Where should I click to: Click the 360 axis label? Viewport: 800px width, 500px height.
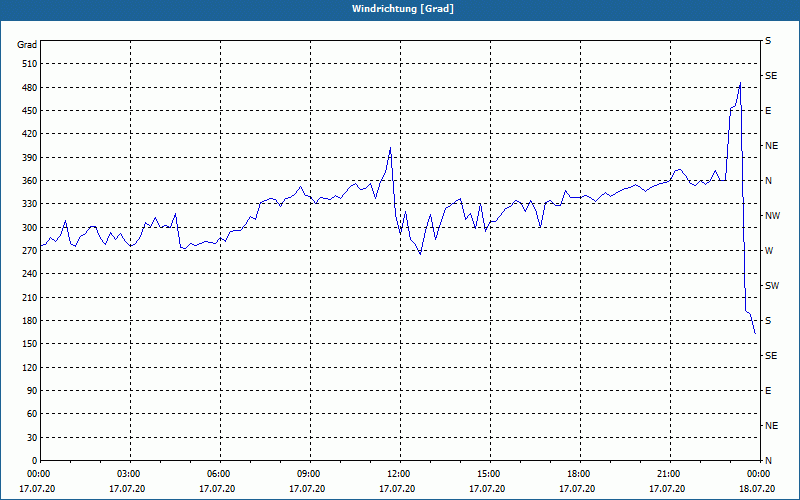(30, 181)
